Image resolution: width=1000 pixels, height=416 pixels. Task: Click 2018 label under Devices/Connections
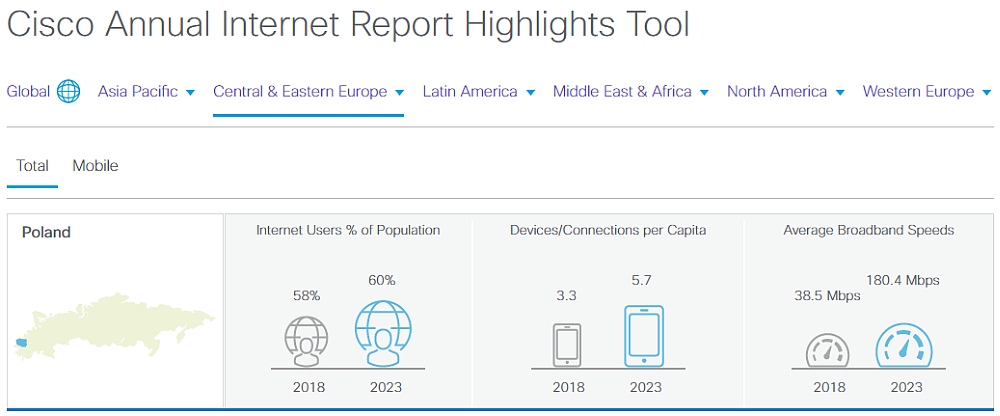(568, 387)
